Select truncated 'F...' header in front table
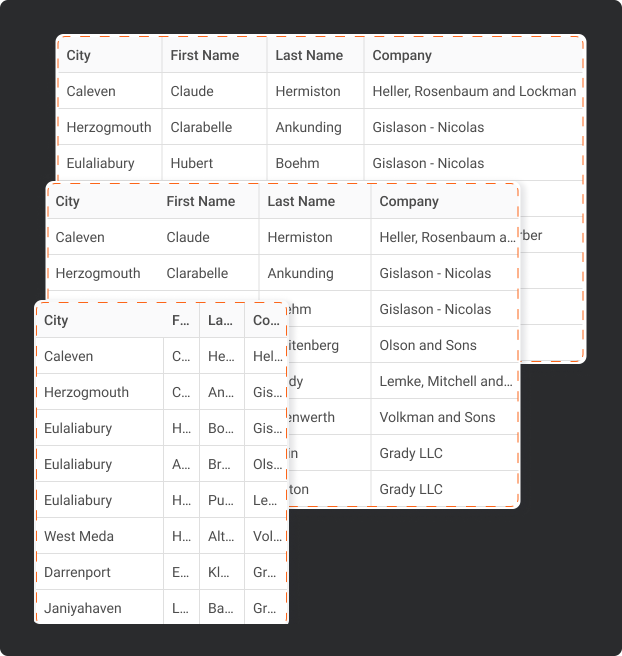The image size is (622, 656). [x=181, y=320]
